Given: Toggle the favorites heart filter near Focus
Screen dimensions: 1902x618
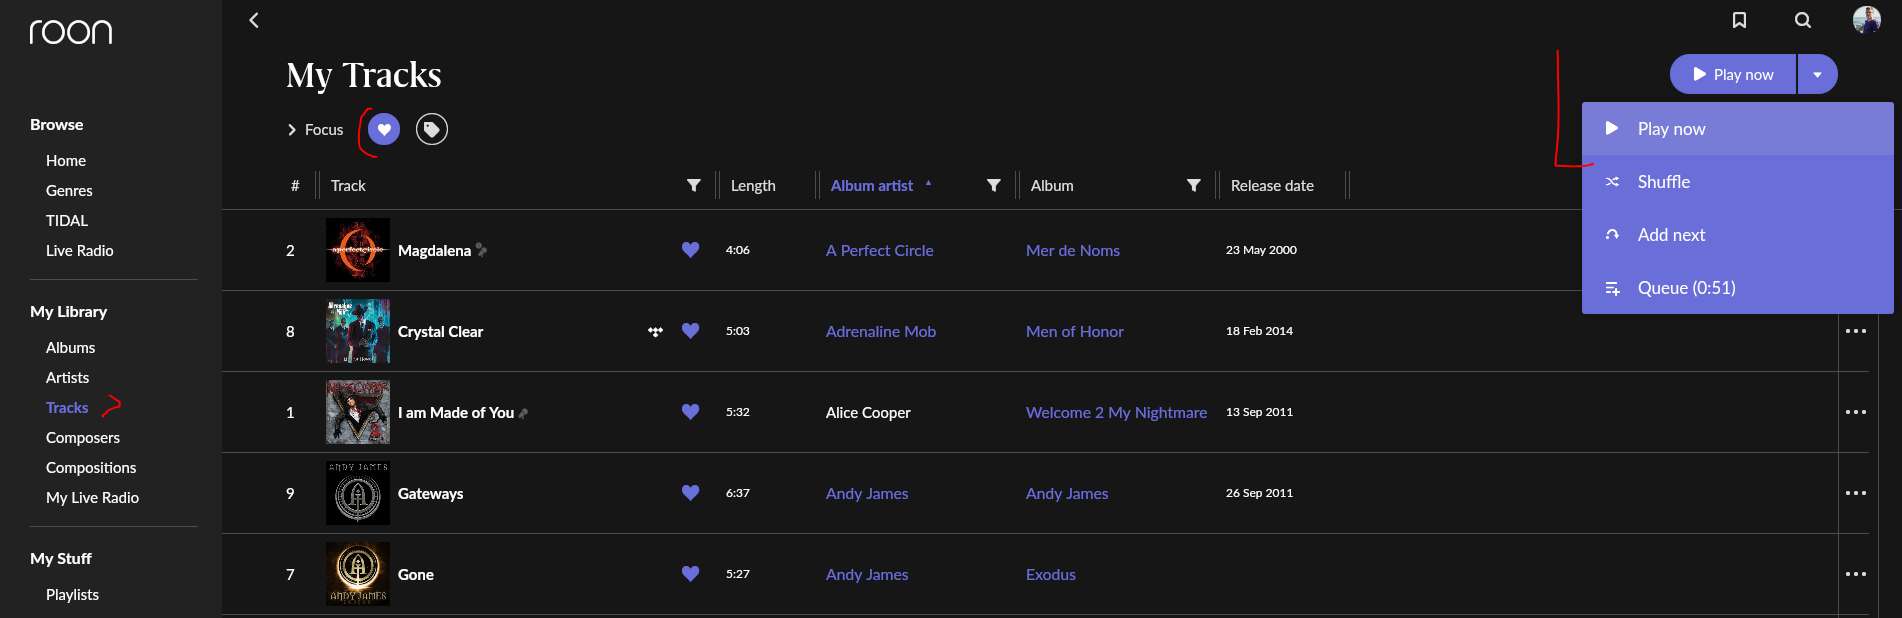Looking at the screenshot, I should click(384, 129).
